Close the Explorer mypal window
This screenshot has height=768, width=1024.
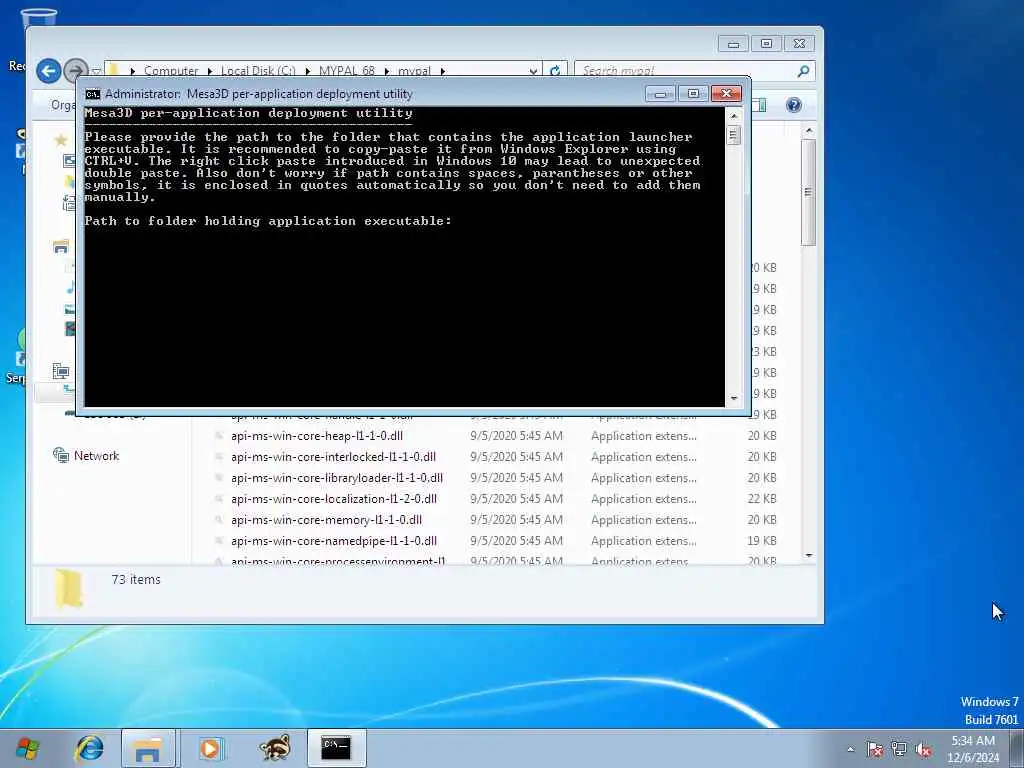(799, 44)
